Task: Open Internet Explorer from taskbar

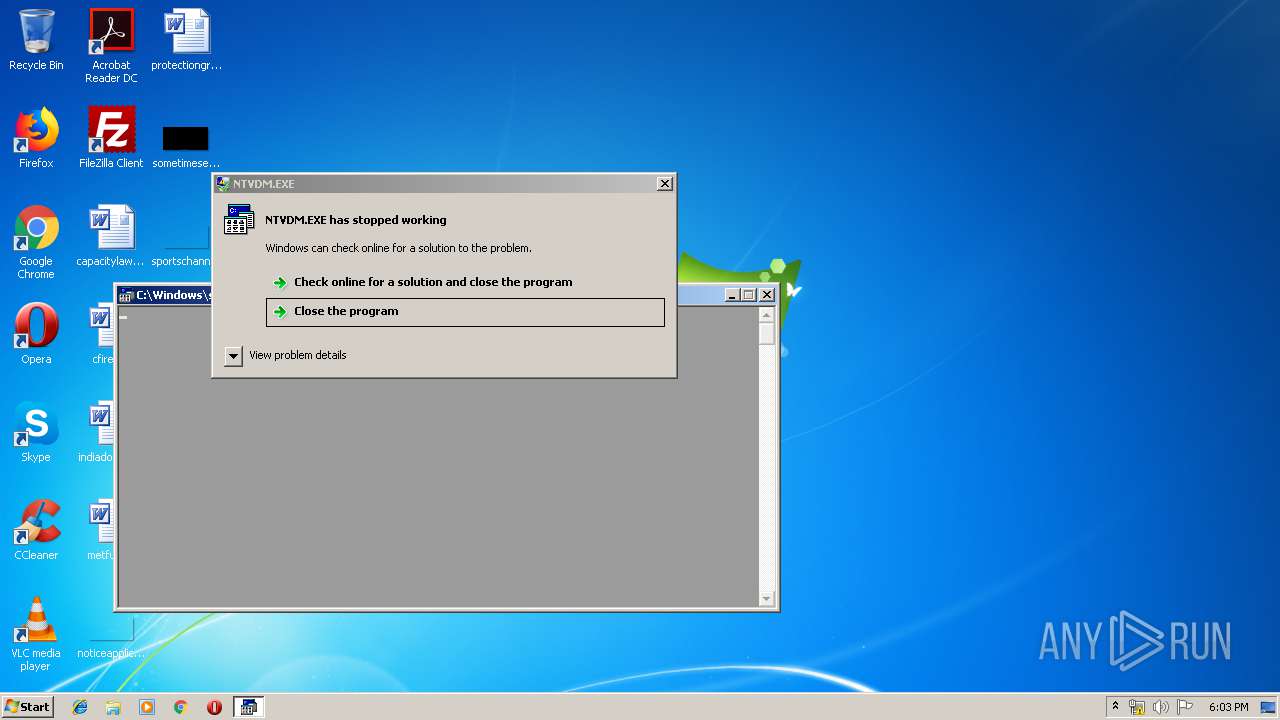Action: click(80, 707)
